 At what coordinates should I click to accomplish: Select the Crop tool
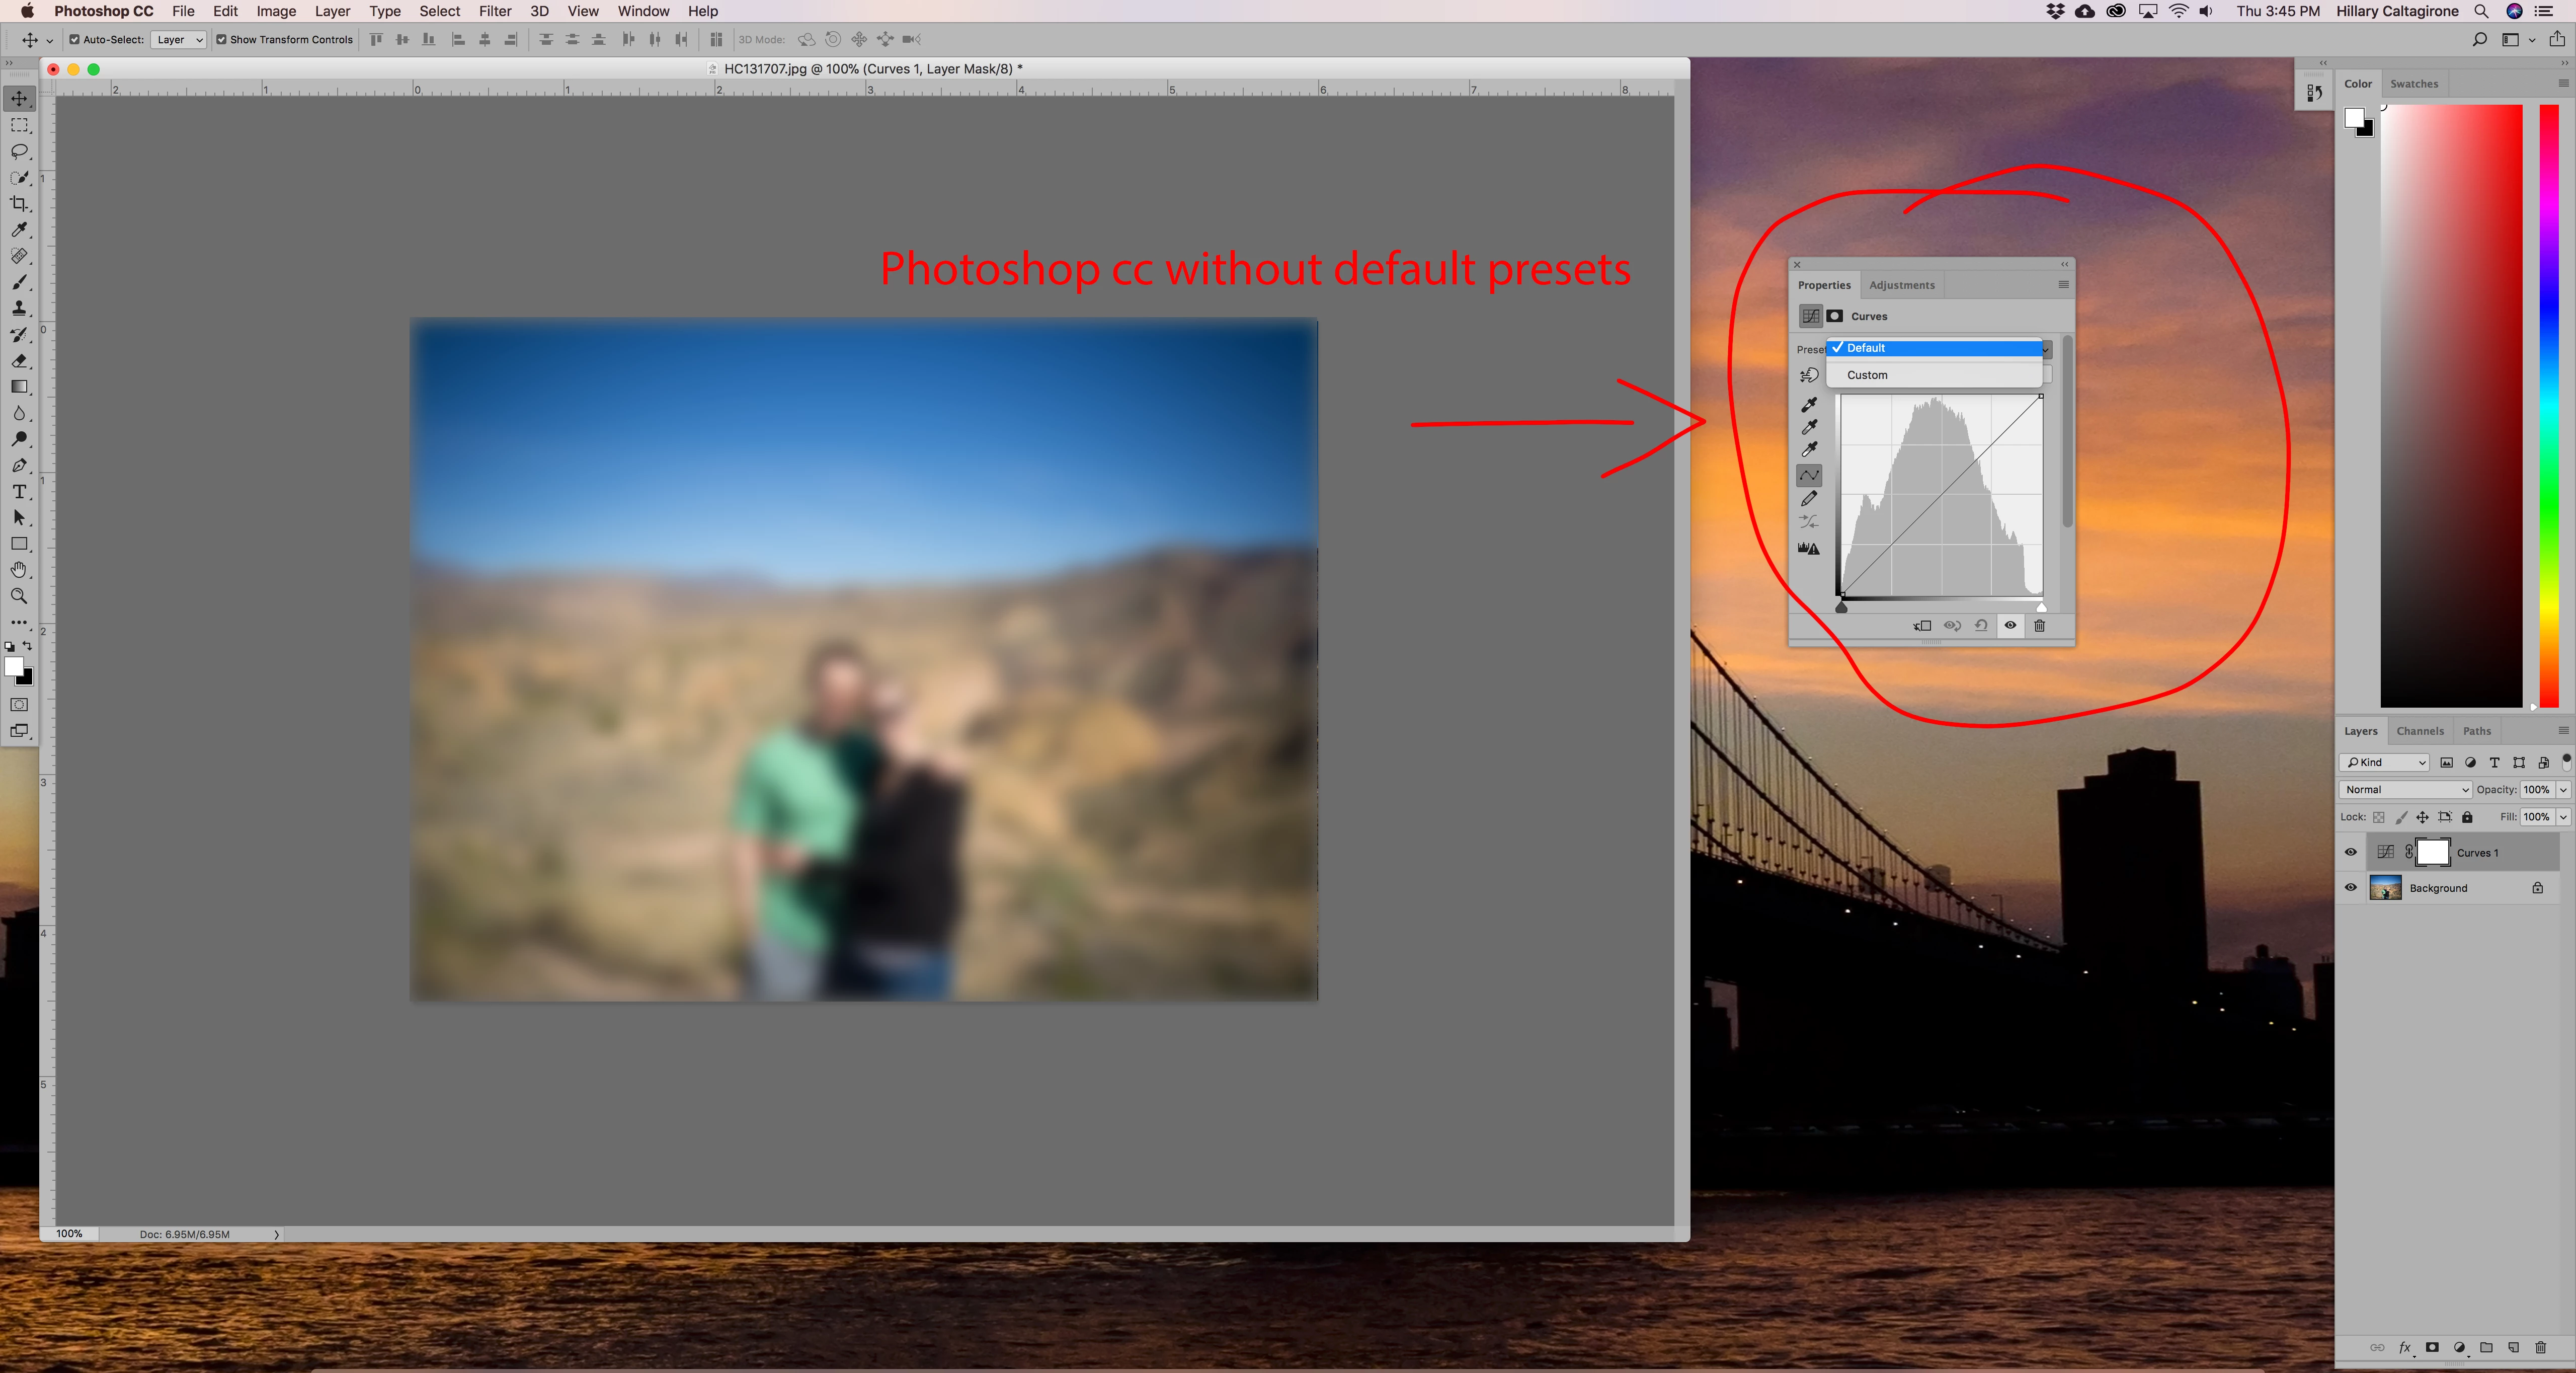click(19, 204)
